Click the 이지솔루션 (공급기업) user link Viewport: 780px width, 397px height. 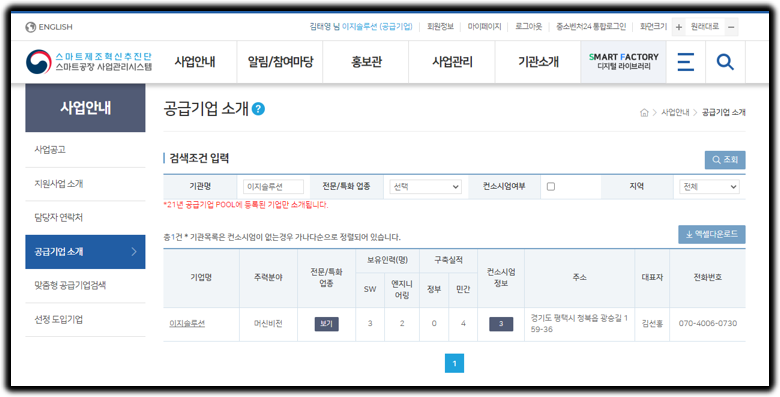click(377, 27)
